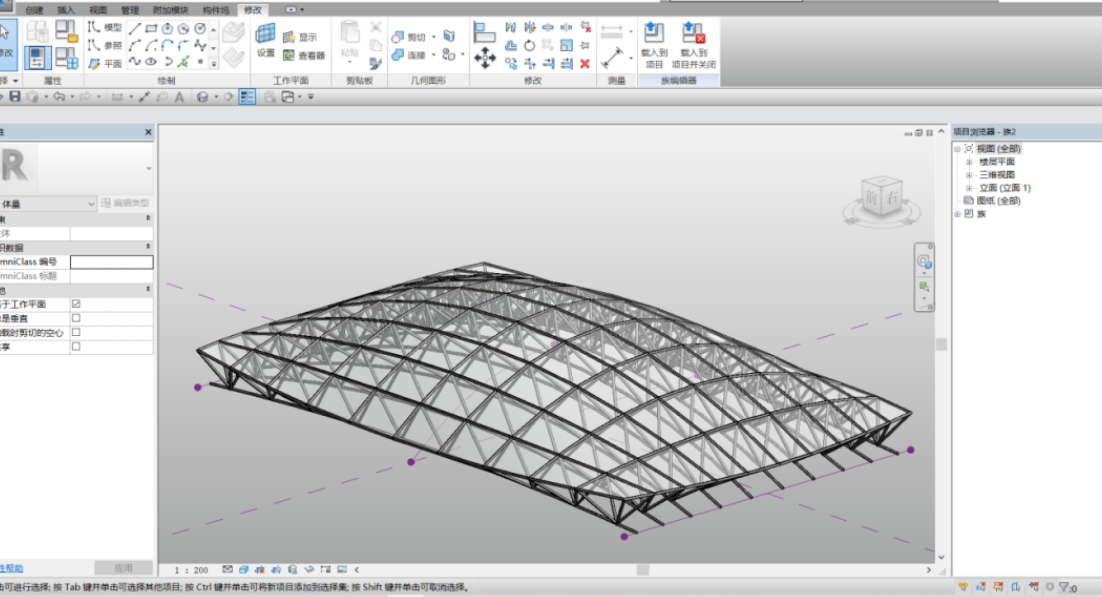Collapse the 视图 (全部) tree node
This screenshot has height=597, width=1102.
(x=957, y=149)
